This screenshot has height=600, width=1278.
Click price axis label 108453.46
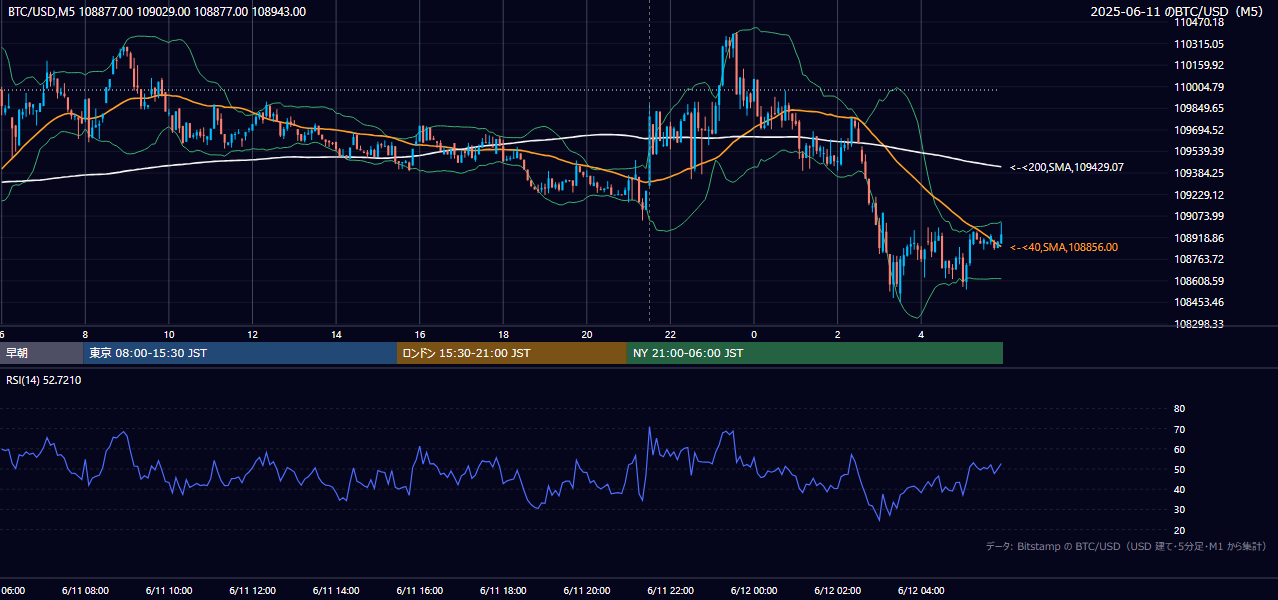coord(1199,302)
